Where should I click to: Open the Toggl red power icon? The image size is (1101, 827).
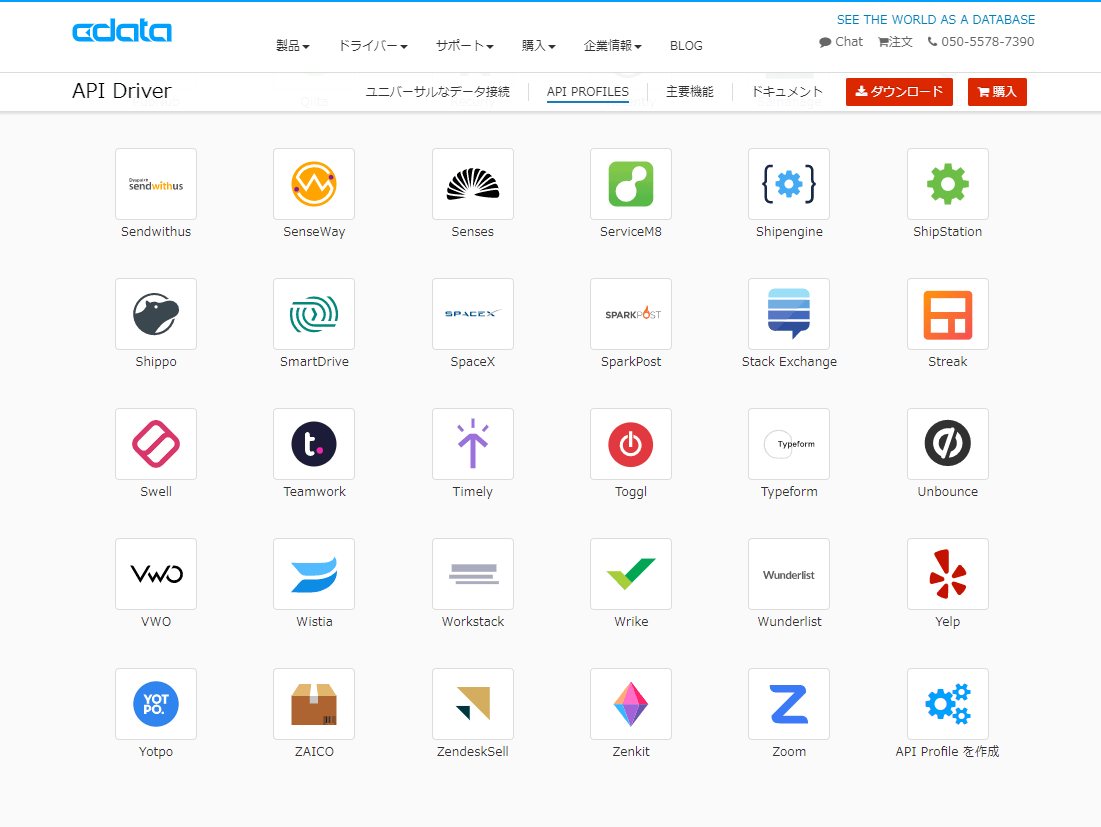[631, 444]
